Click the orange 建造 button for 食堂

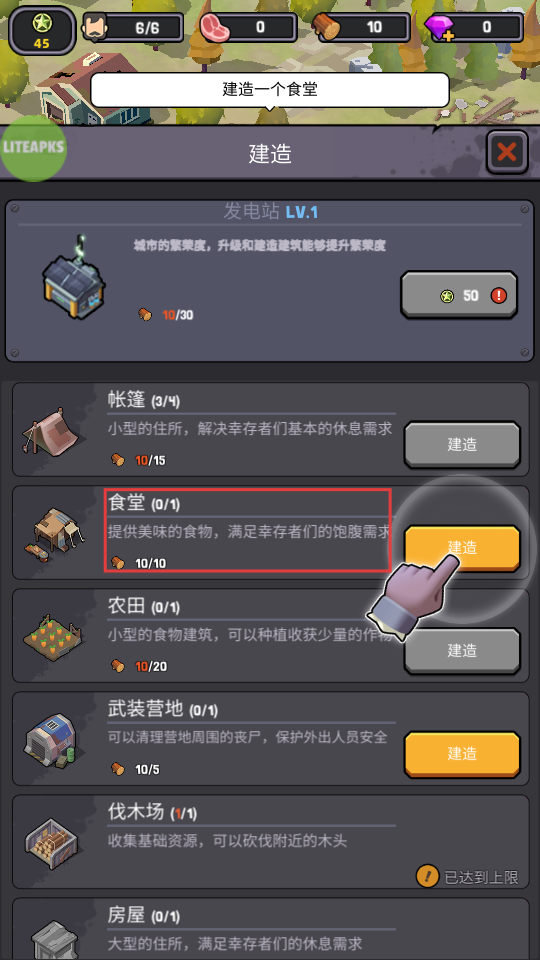462,548
